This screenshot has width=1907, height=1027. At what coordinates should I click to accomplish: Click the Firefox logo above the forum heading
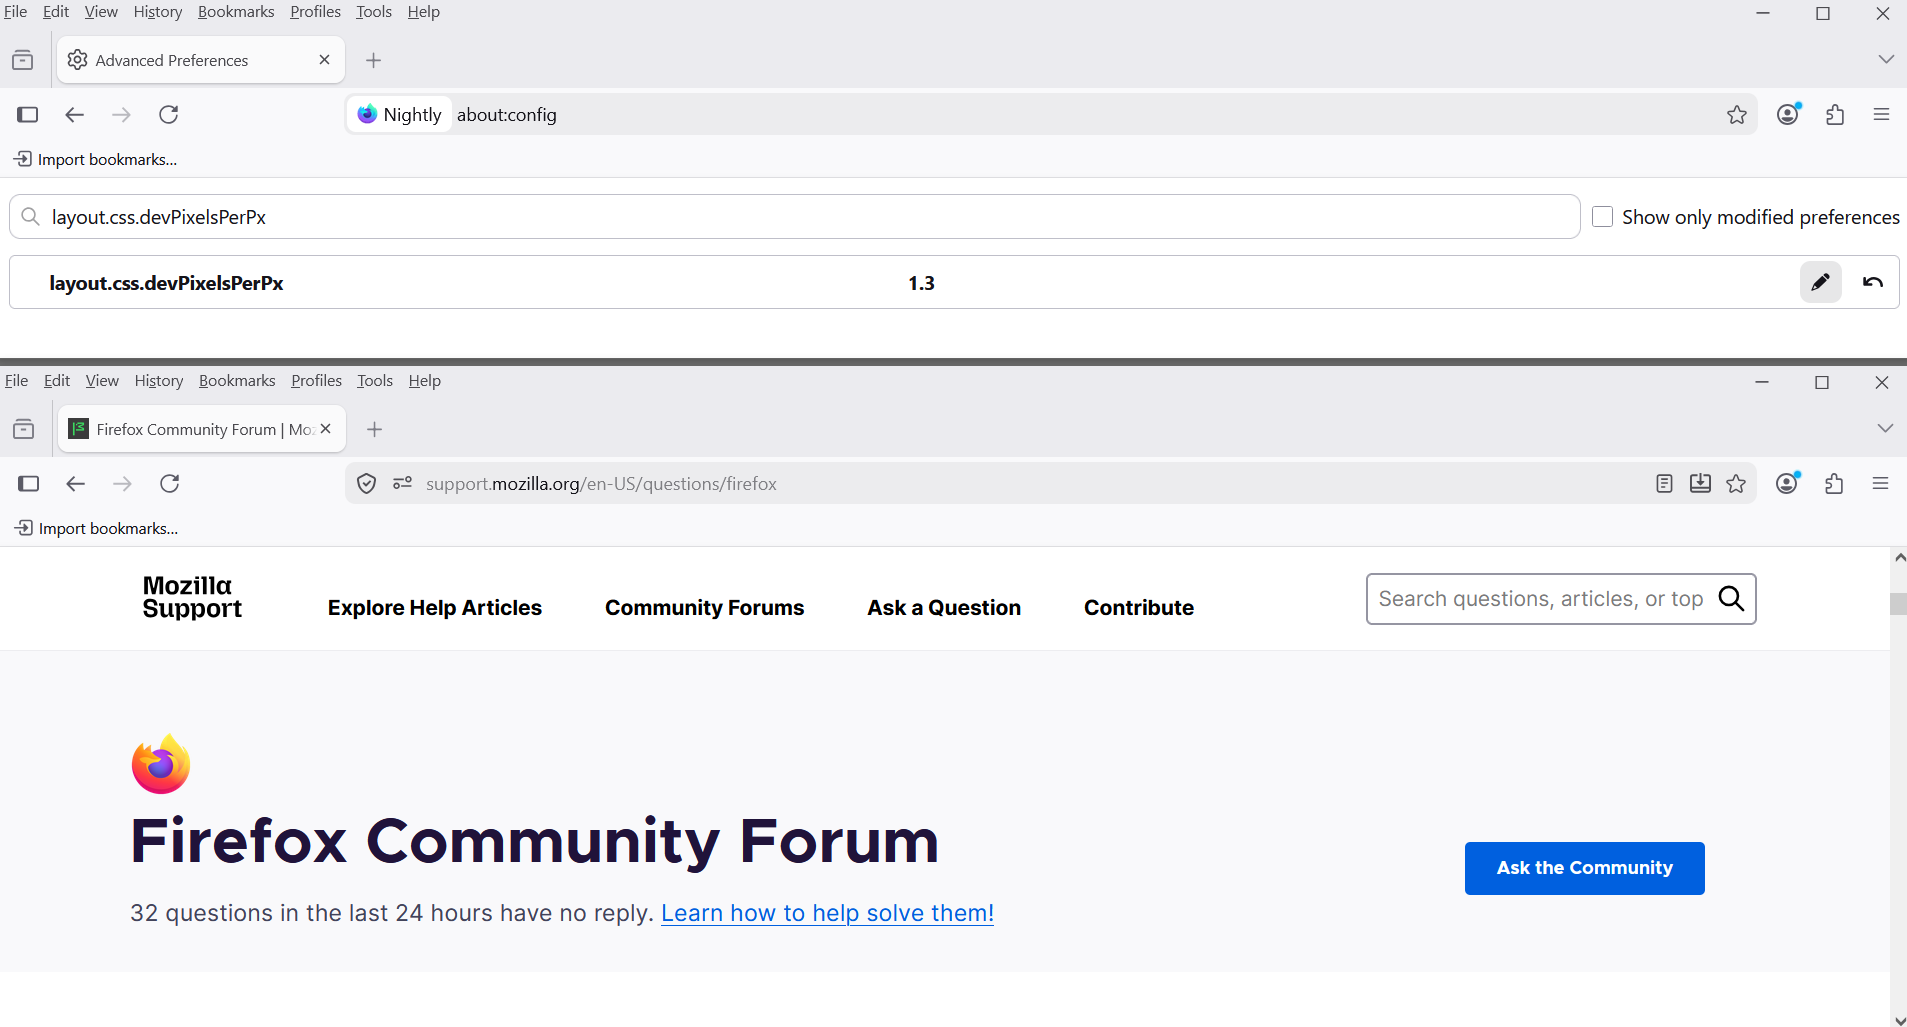click(161, 764)
